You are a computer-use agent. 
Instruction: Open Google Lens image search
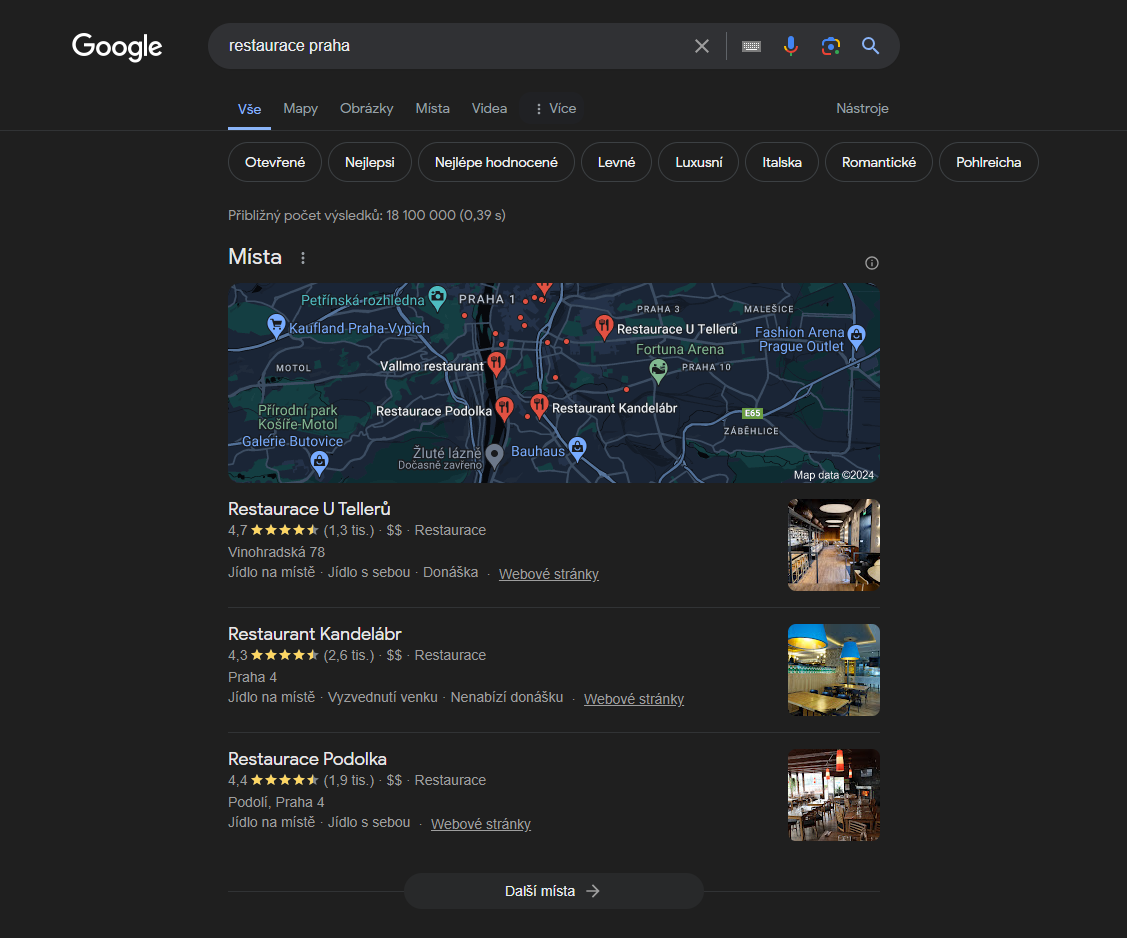[x=830, y=46]
